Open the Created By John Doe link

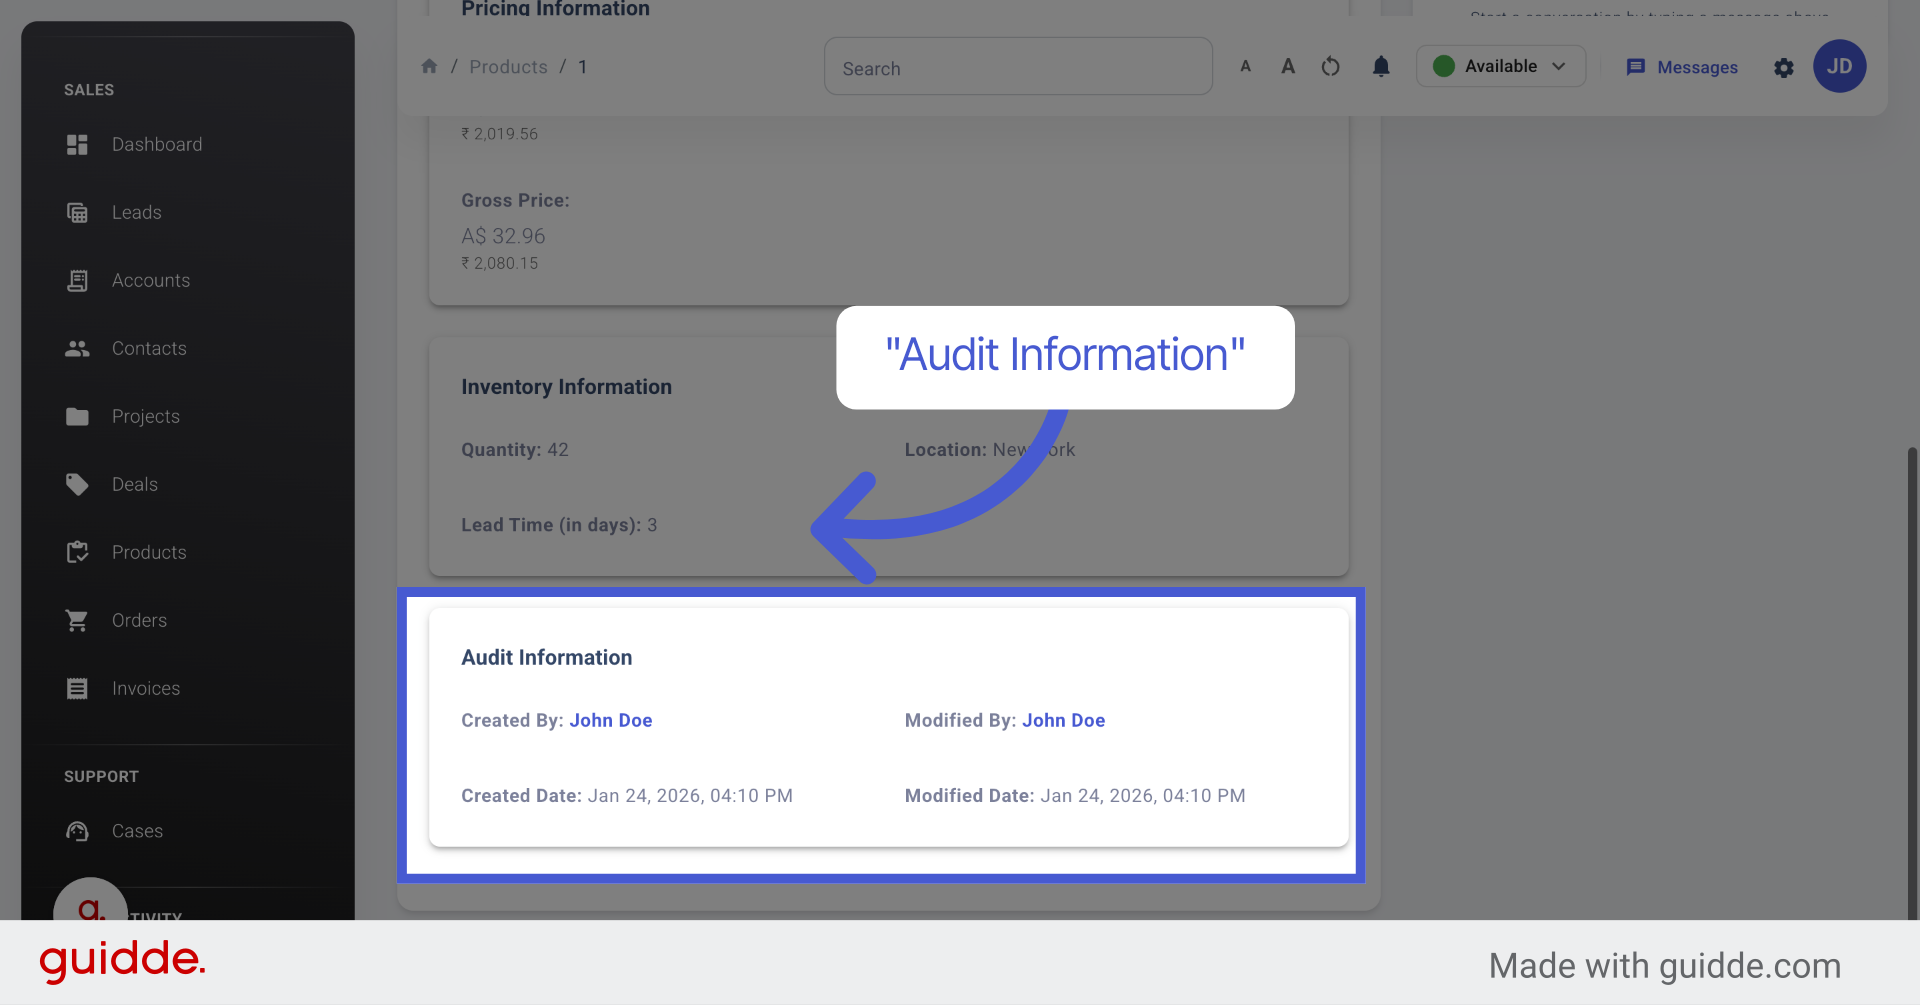click(x=610, y=720)
